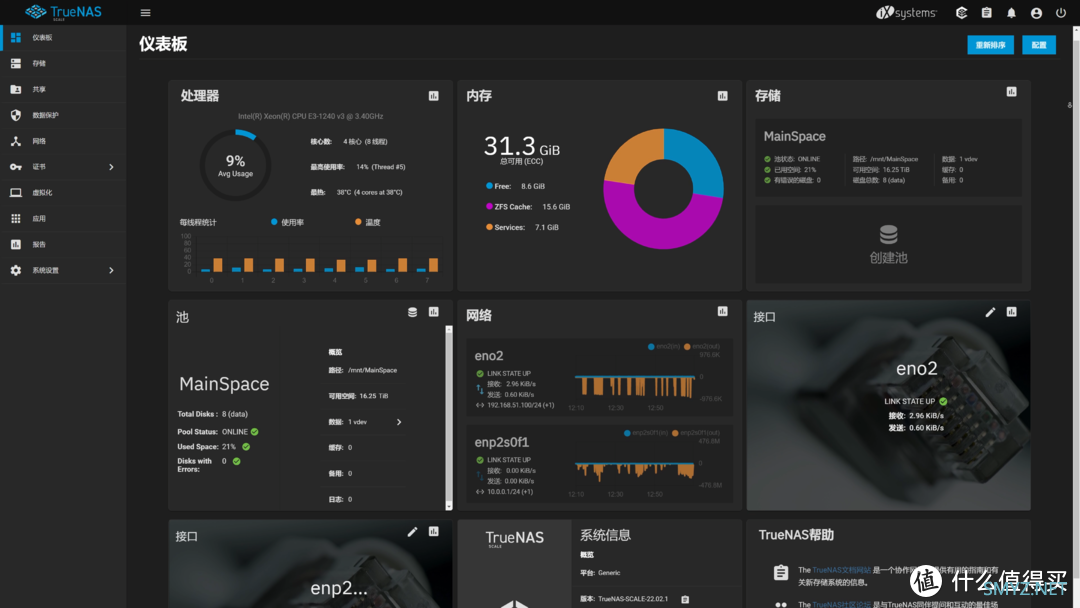Click the Free: 8.6 GiB memory entry

tap(515, 186)
